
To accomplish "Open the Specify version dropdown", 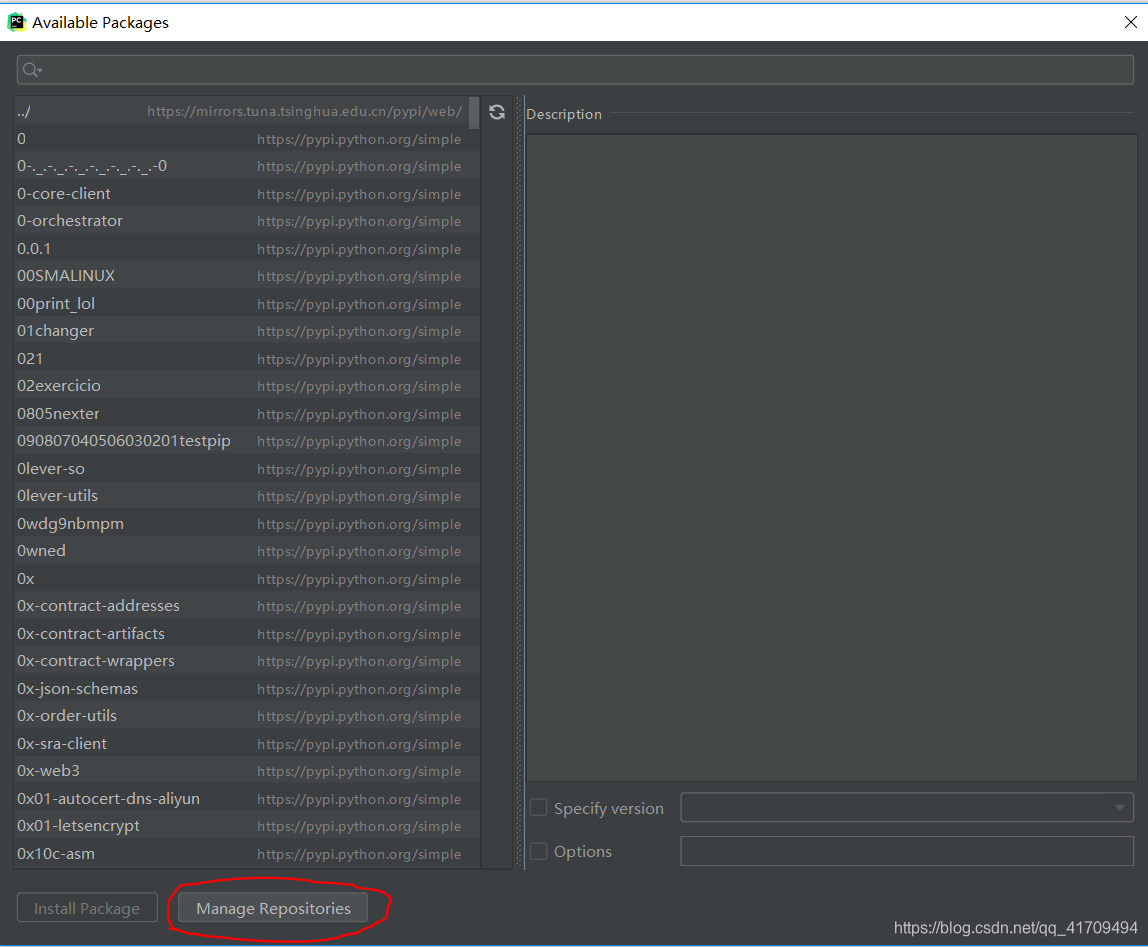I will pos(906,807).
